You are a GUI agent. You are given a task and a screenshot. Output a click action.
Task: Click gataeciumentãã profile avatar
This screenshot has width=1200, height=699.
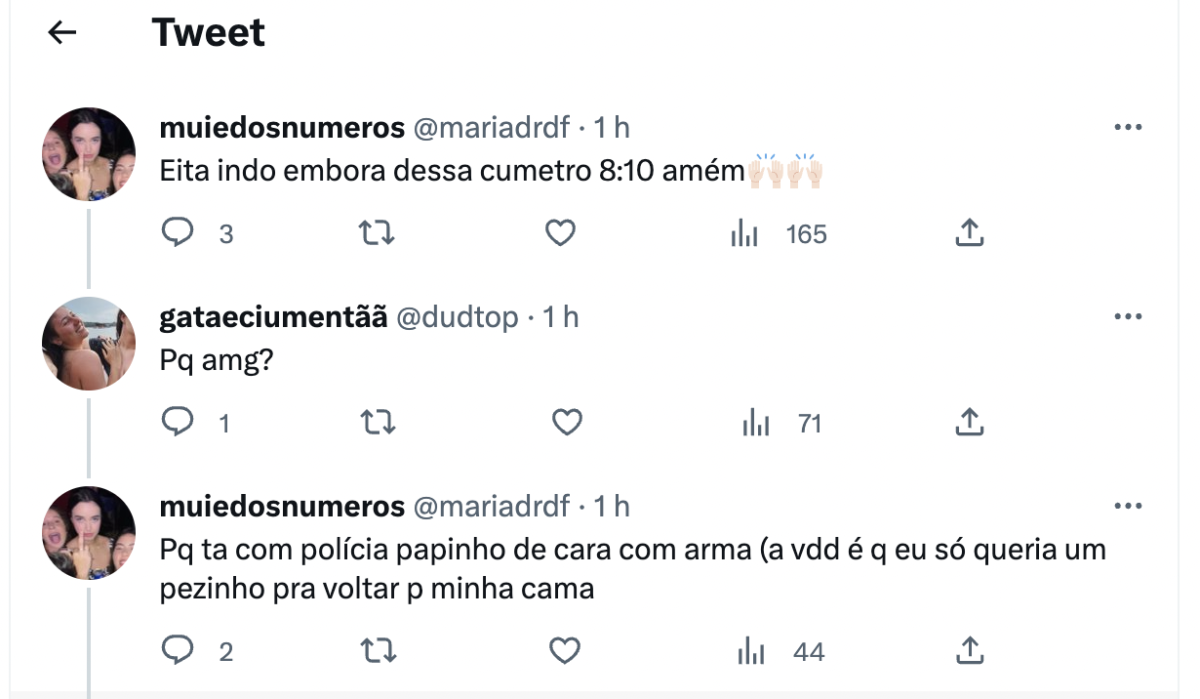click(x=89, y=343)
